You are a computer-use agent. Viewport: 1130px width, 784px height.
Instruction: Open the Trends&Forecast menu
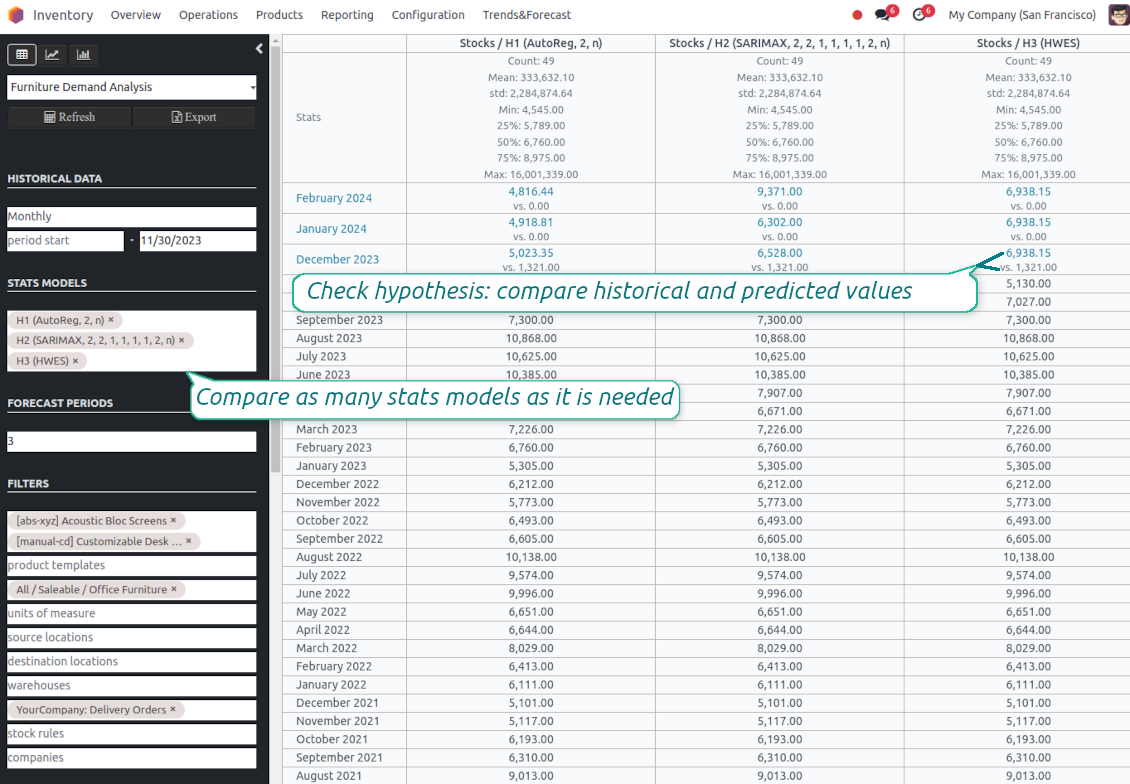pyautogui.click(x=527, y=15)
